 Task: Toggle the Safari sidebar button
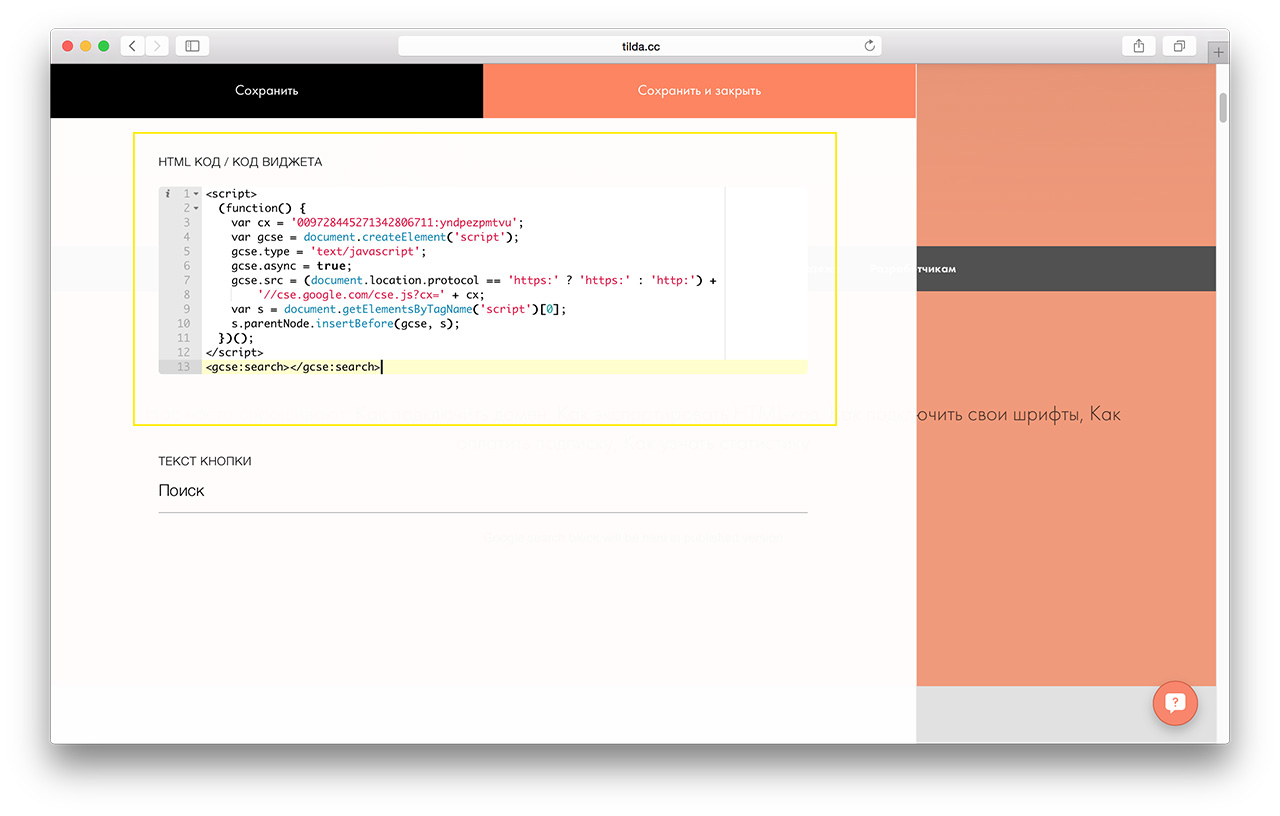[x=192, y=46]
